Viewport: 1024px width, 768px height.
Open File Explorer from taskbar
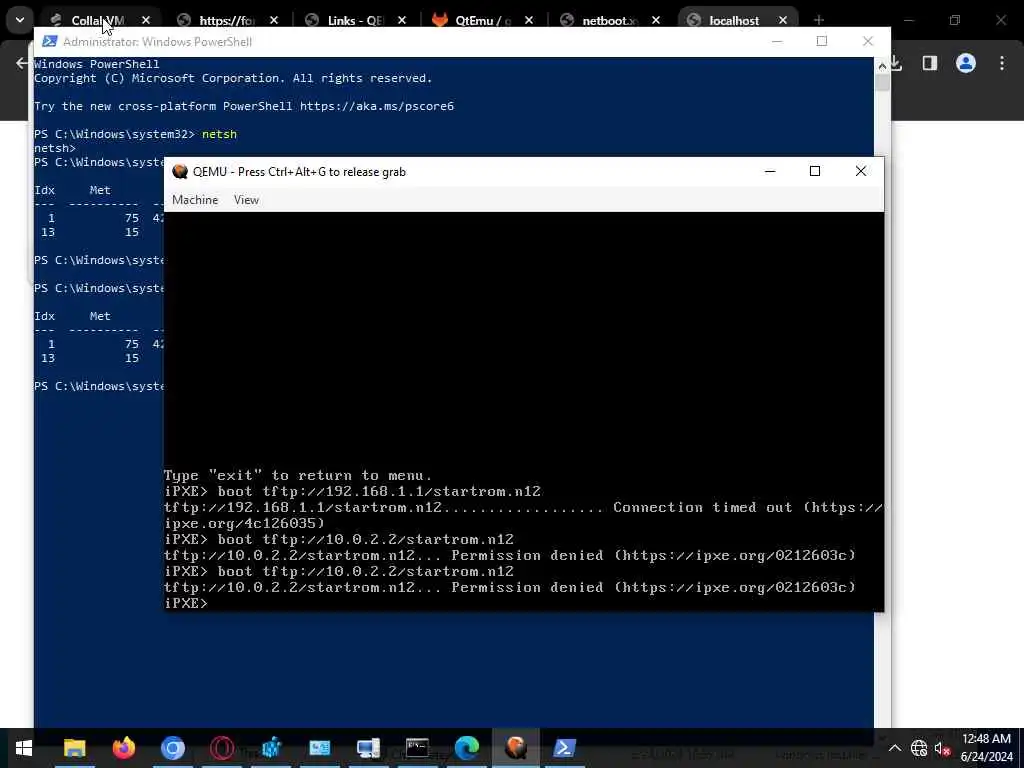coord(74,748)
